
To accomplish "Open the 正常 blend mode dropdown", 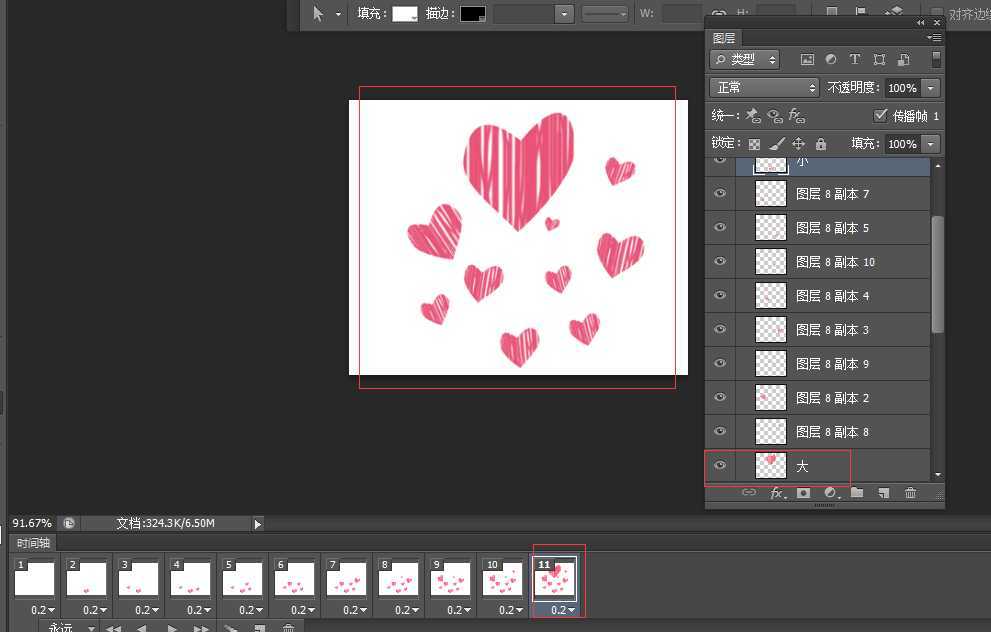I will click(x=764, y=88).
